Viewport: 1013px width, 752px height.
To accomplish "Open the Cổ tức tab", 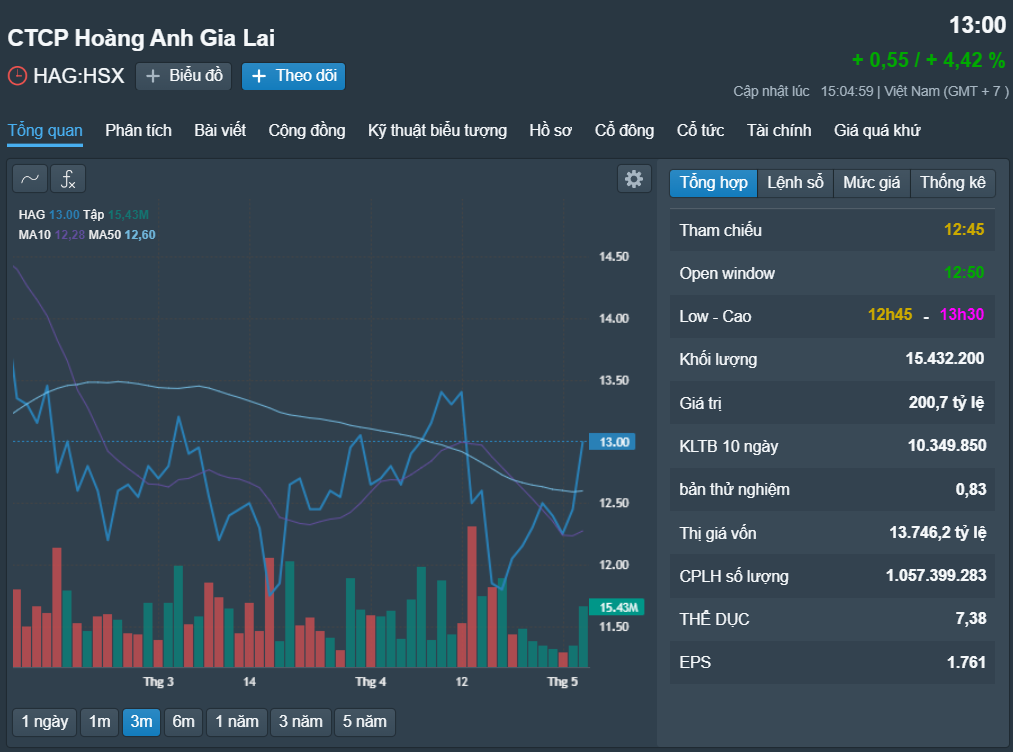I will pos(700,131).
